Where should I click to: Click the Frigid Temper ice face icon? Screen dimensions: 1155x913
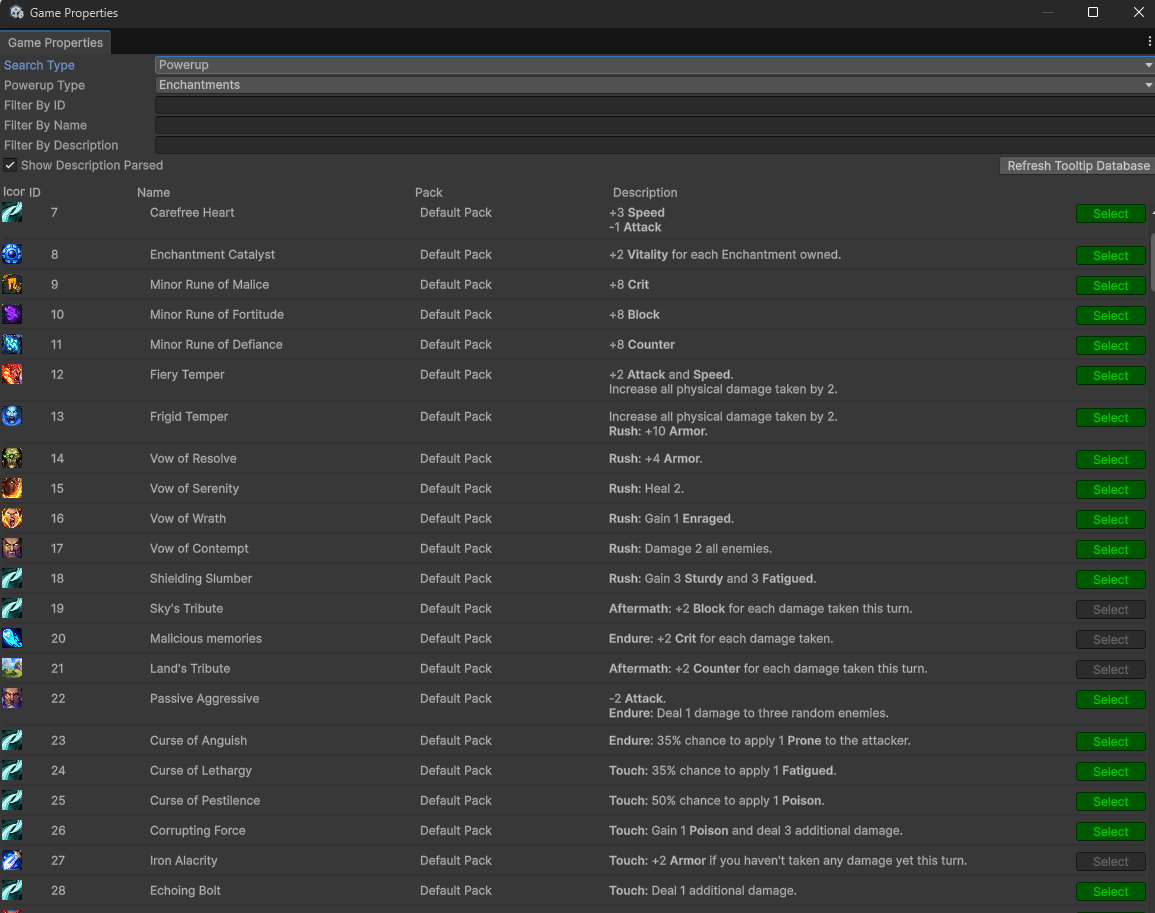[x=13, y=416]
